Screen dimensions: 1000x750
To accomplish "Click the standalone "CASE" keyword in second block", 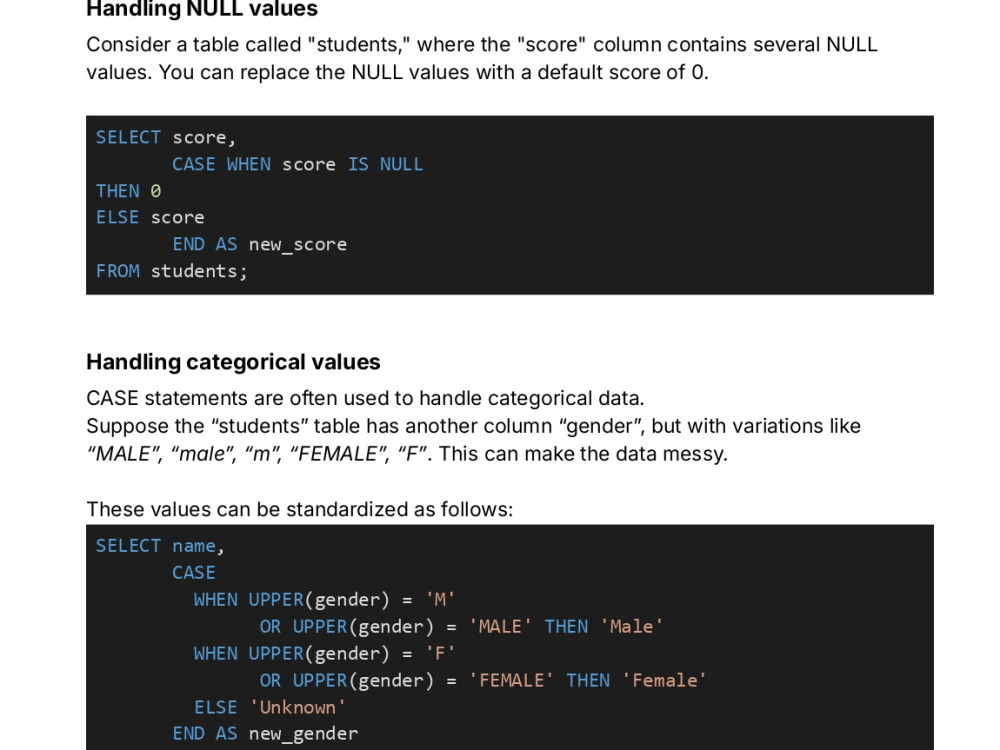I will click(x=194, y=573).
